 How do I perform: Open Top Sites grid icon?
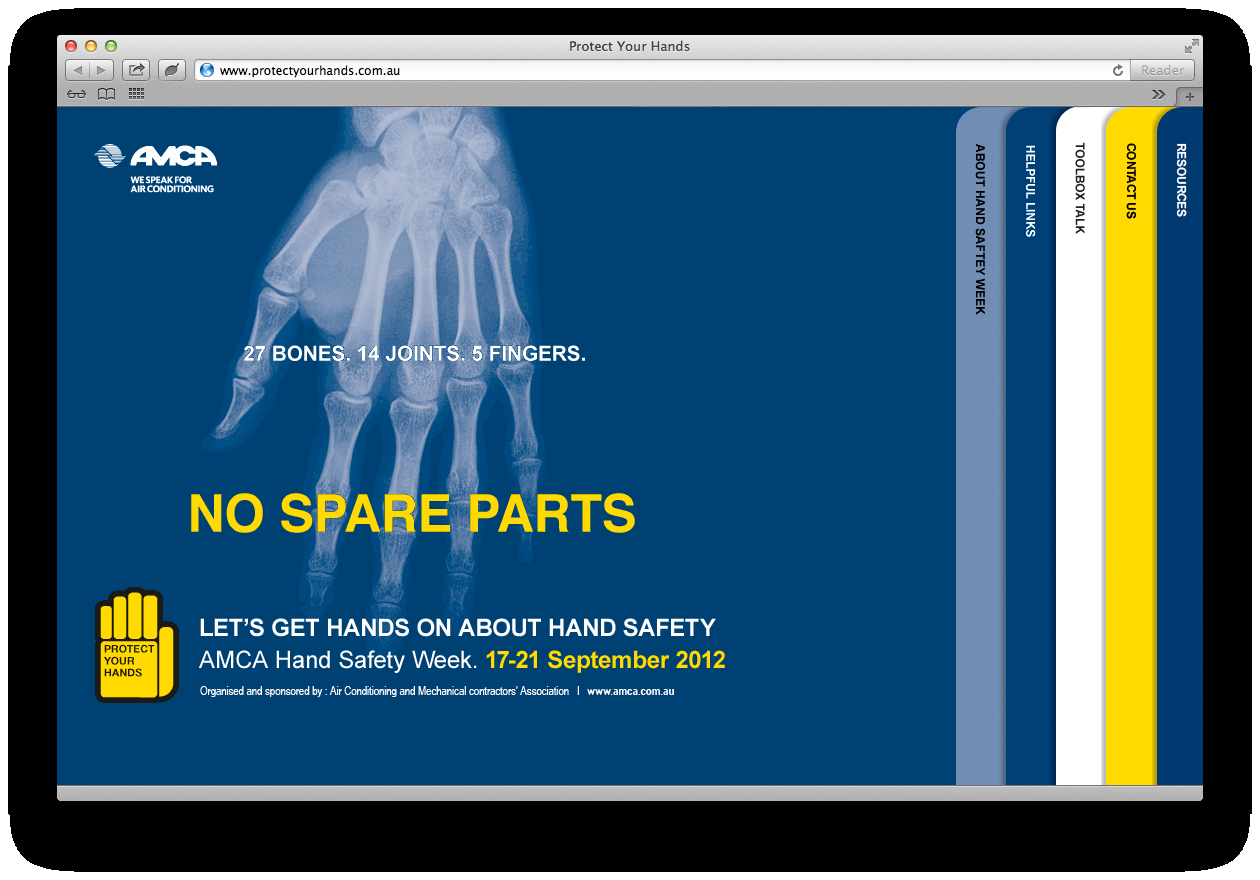pos(136,94)
